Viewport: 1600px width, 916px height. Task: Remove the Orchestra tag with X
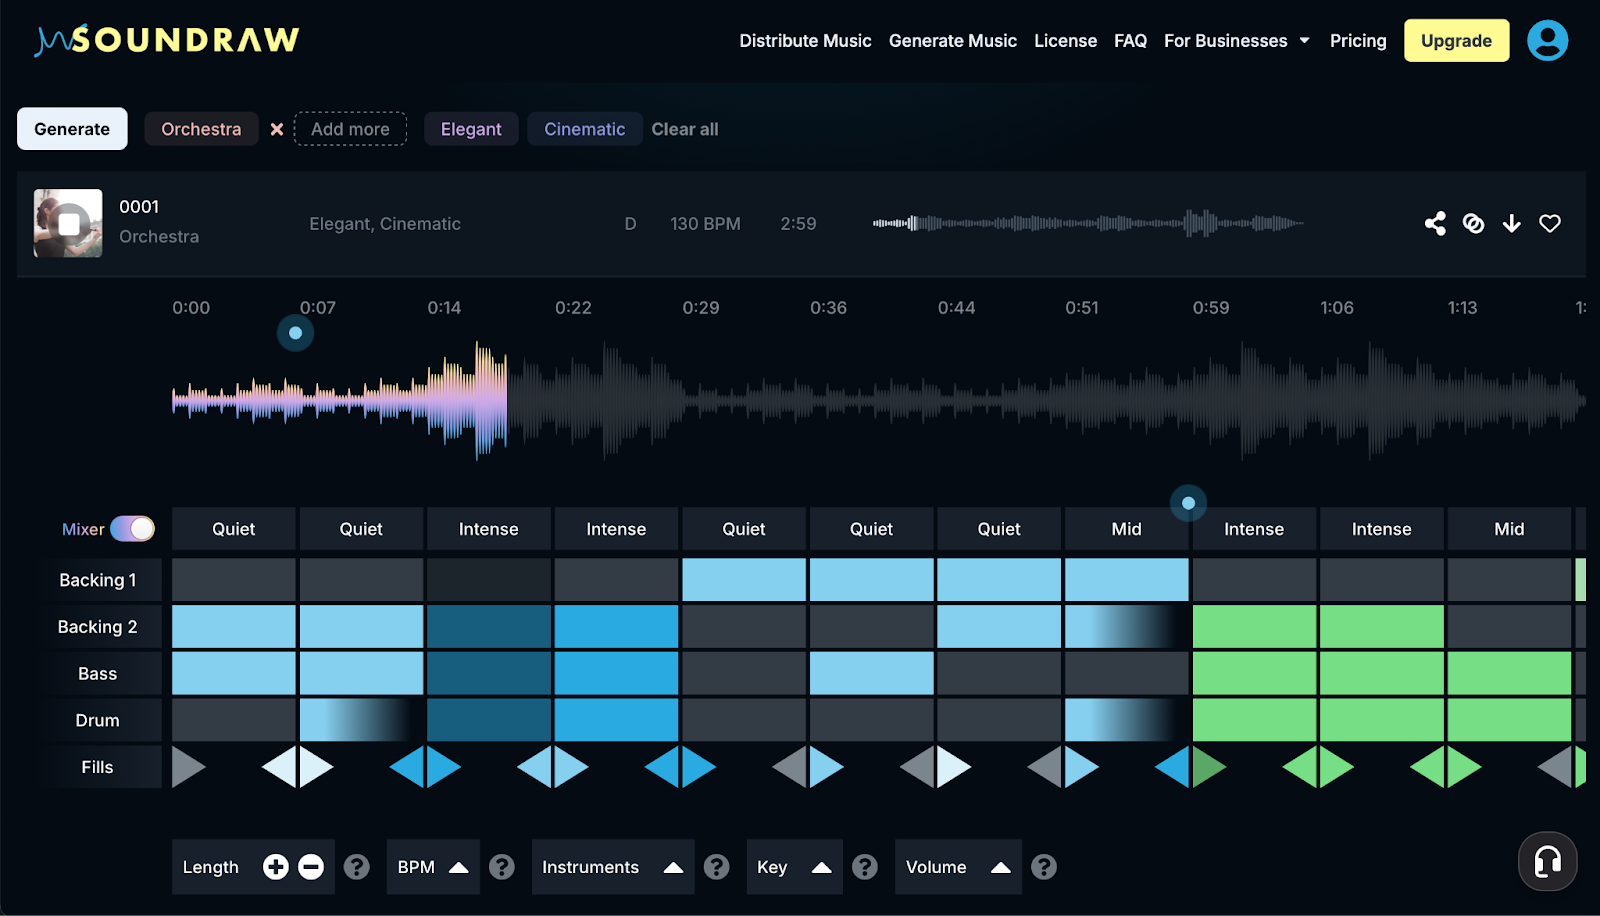coord(277,129)
